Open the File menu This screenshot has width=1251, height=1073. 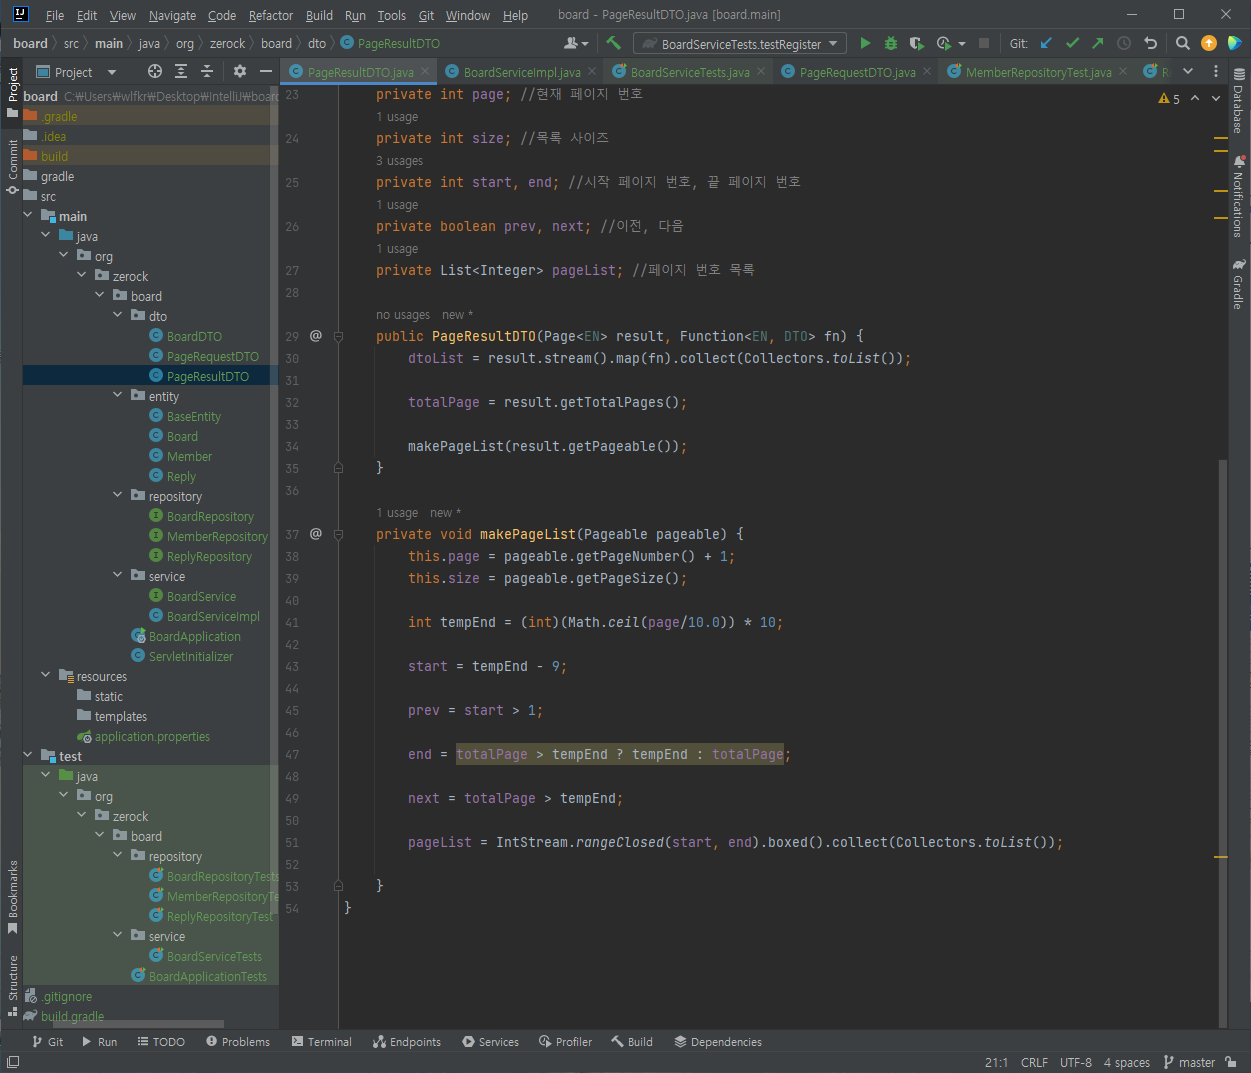tap(55, 15)
